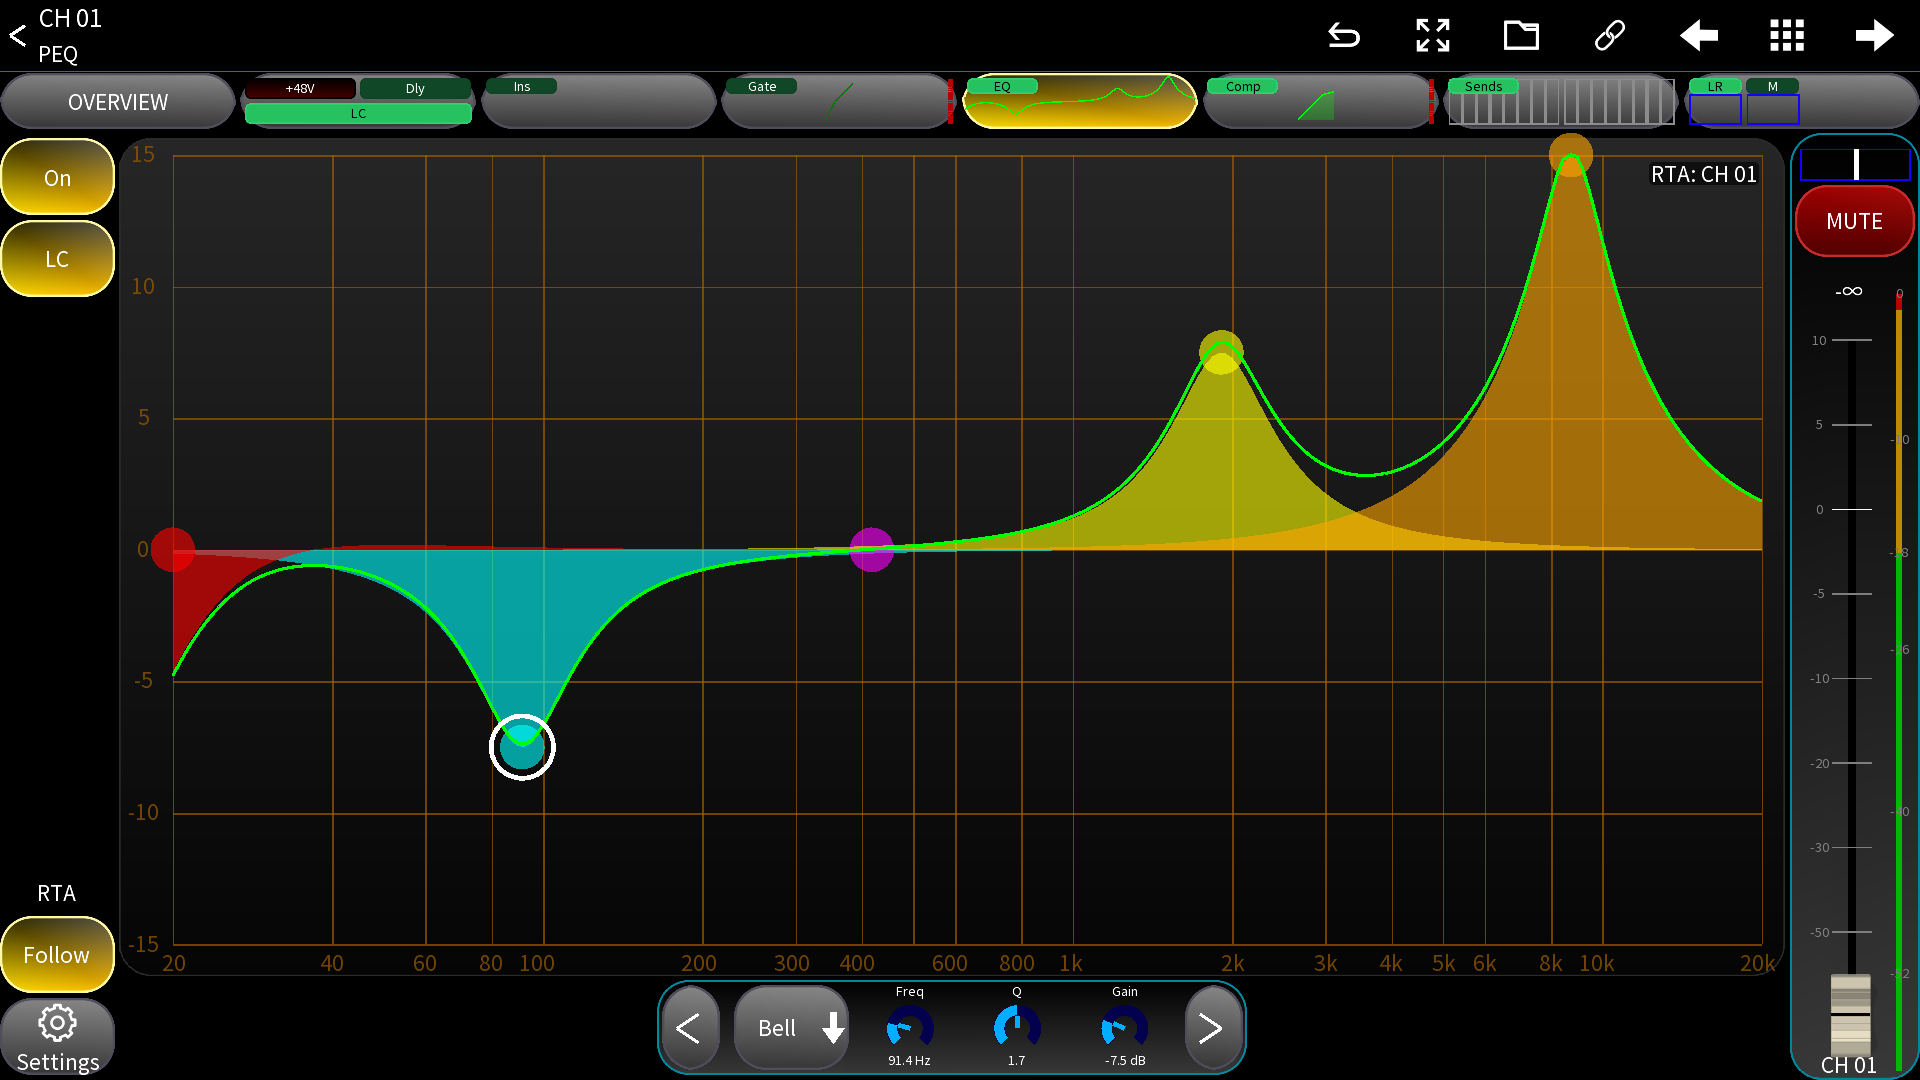This screenshot has height=1080, width=1920.
Task: Go to previous channel with left arrow
Action: click(x=1698, y=36)
